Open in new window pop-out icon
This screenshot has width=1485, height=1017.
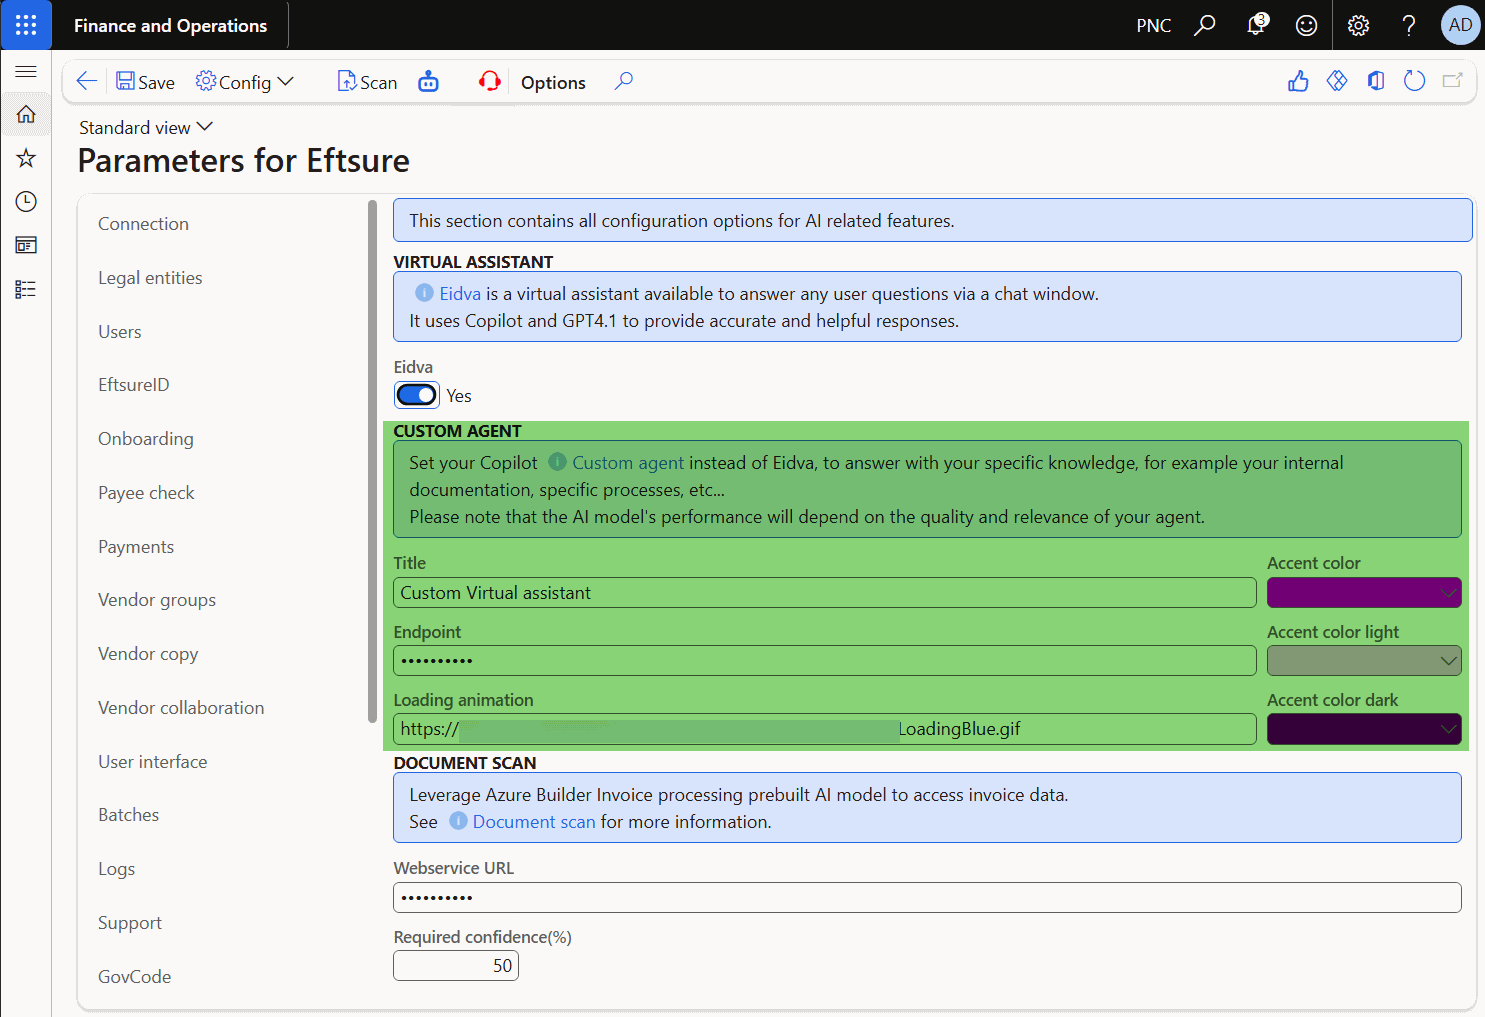click(1452, 82)
